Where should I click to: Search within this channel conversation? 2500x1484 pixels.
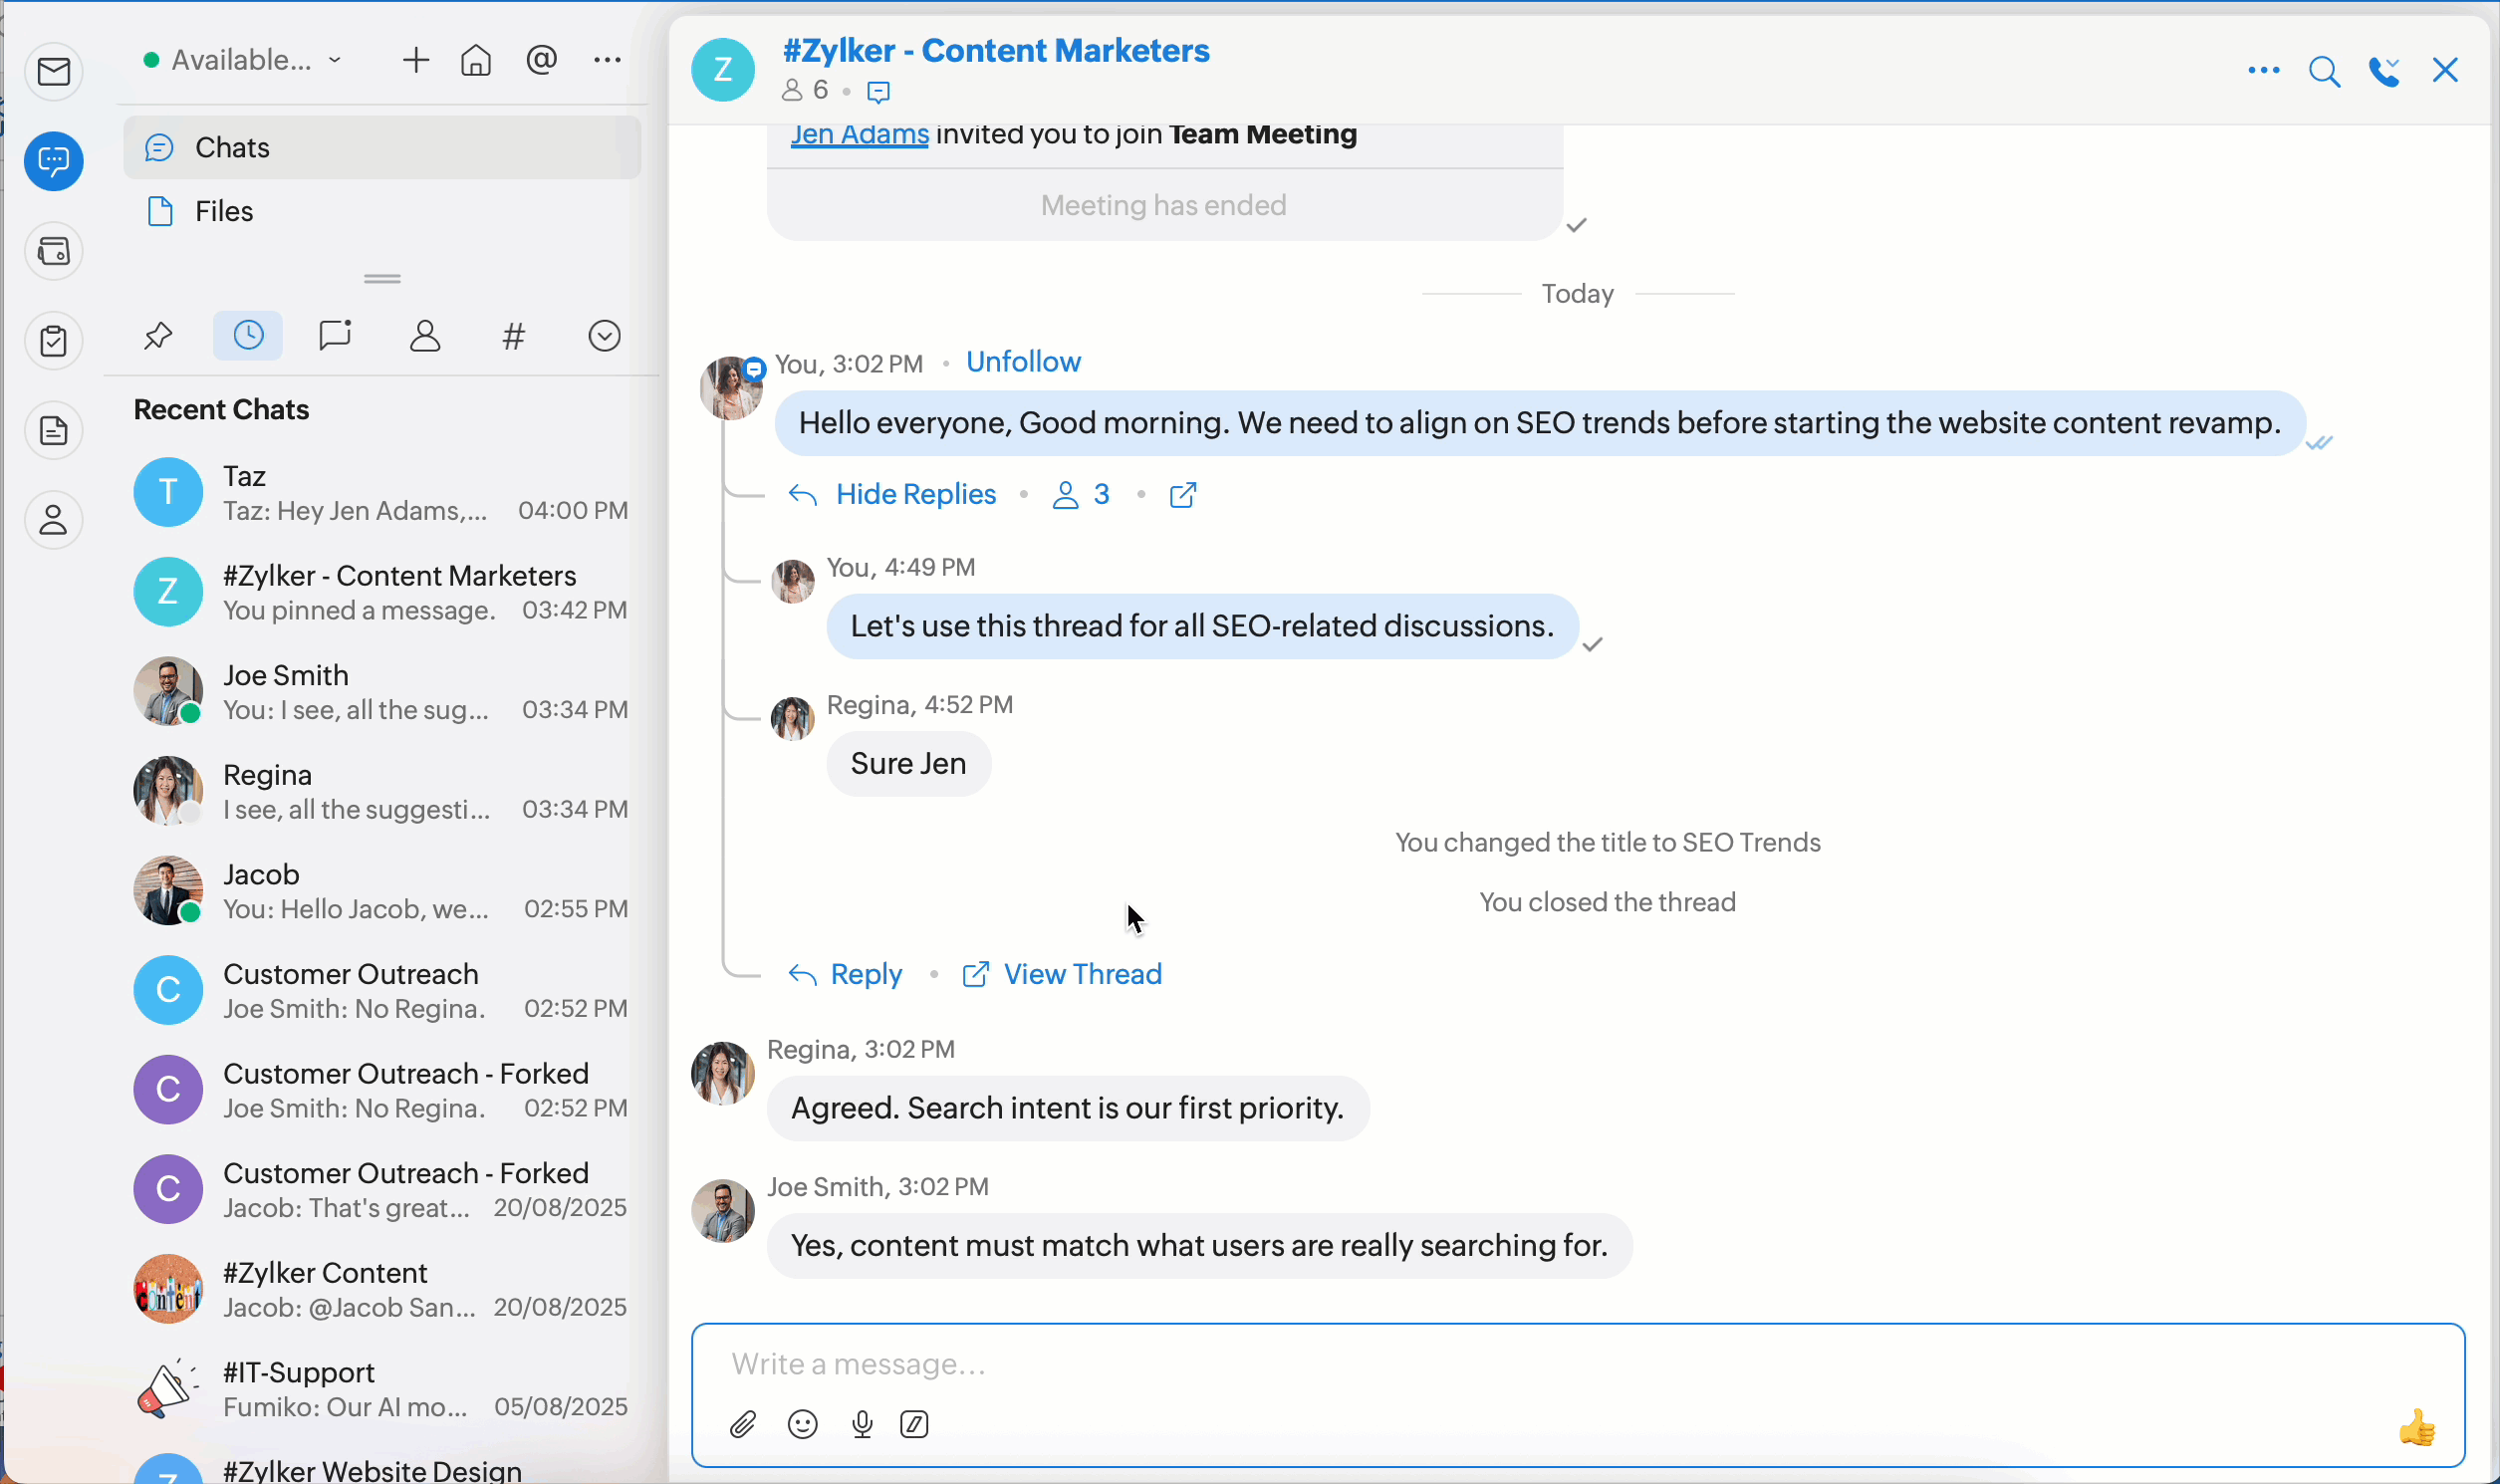point(2324,71)
